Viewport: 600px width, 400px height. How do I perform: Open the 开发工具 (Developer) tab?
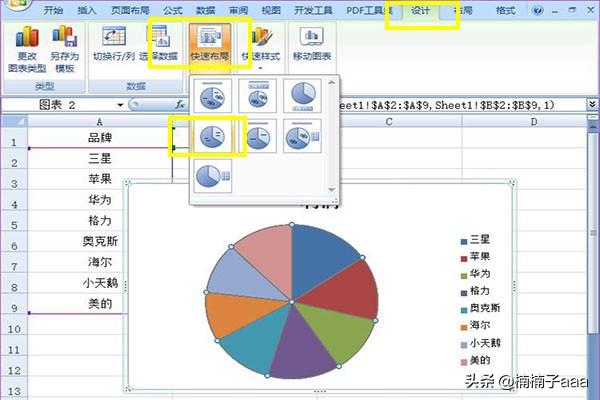(x=313, y=10)
